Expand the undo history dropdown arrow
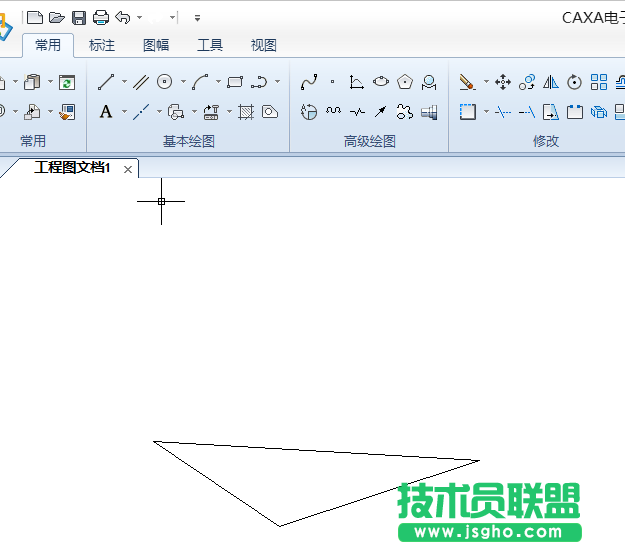625x548 pixels. 140,18
